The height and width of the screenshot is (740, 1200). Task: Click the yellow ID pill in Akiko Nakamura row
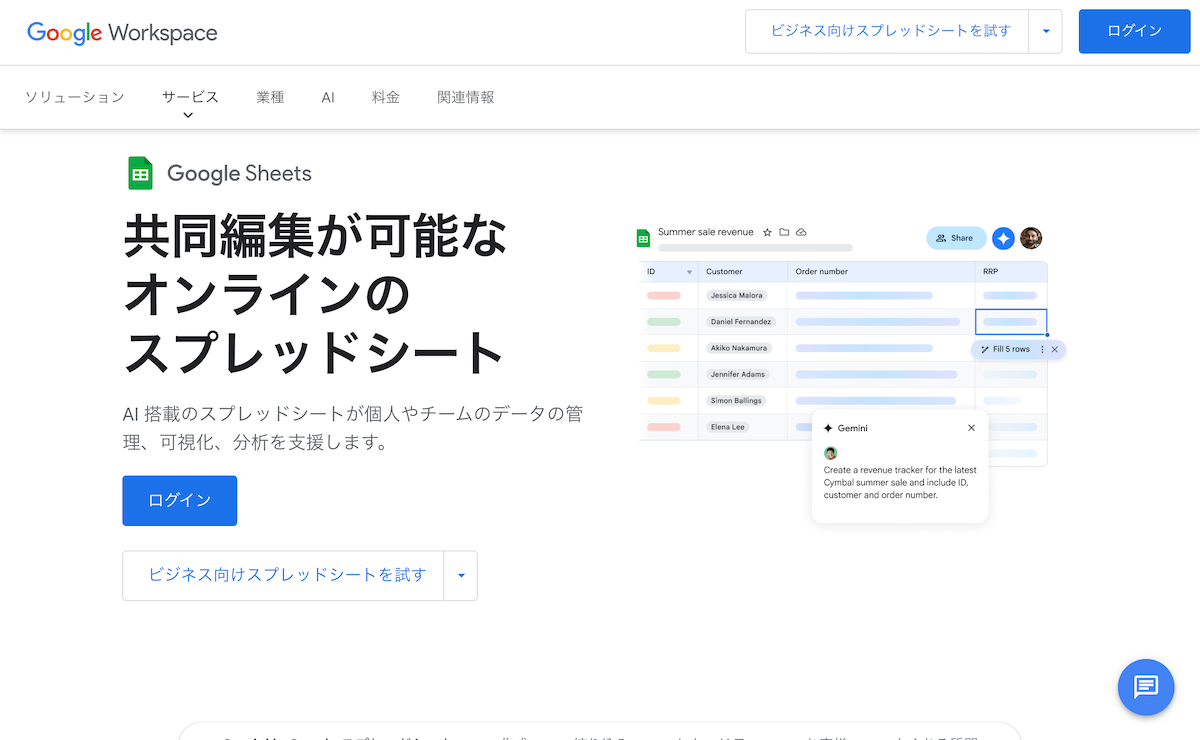tap(664, 348)
